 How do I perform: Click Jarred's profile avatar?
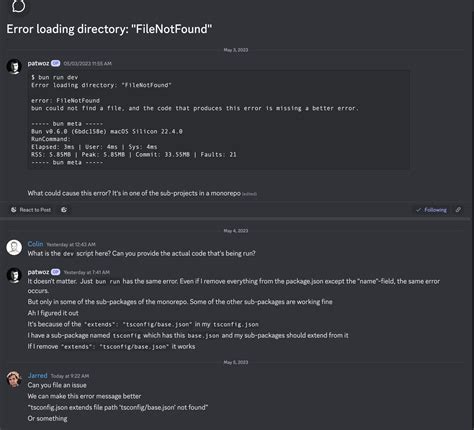tap(14, 379)
